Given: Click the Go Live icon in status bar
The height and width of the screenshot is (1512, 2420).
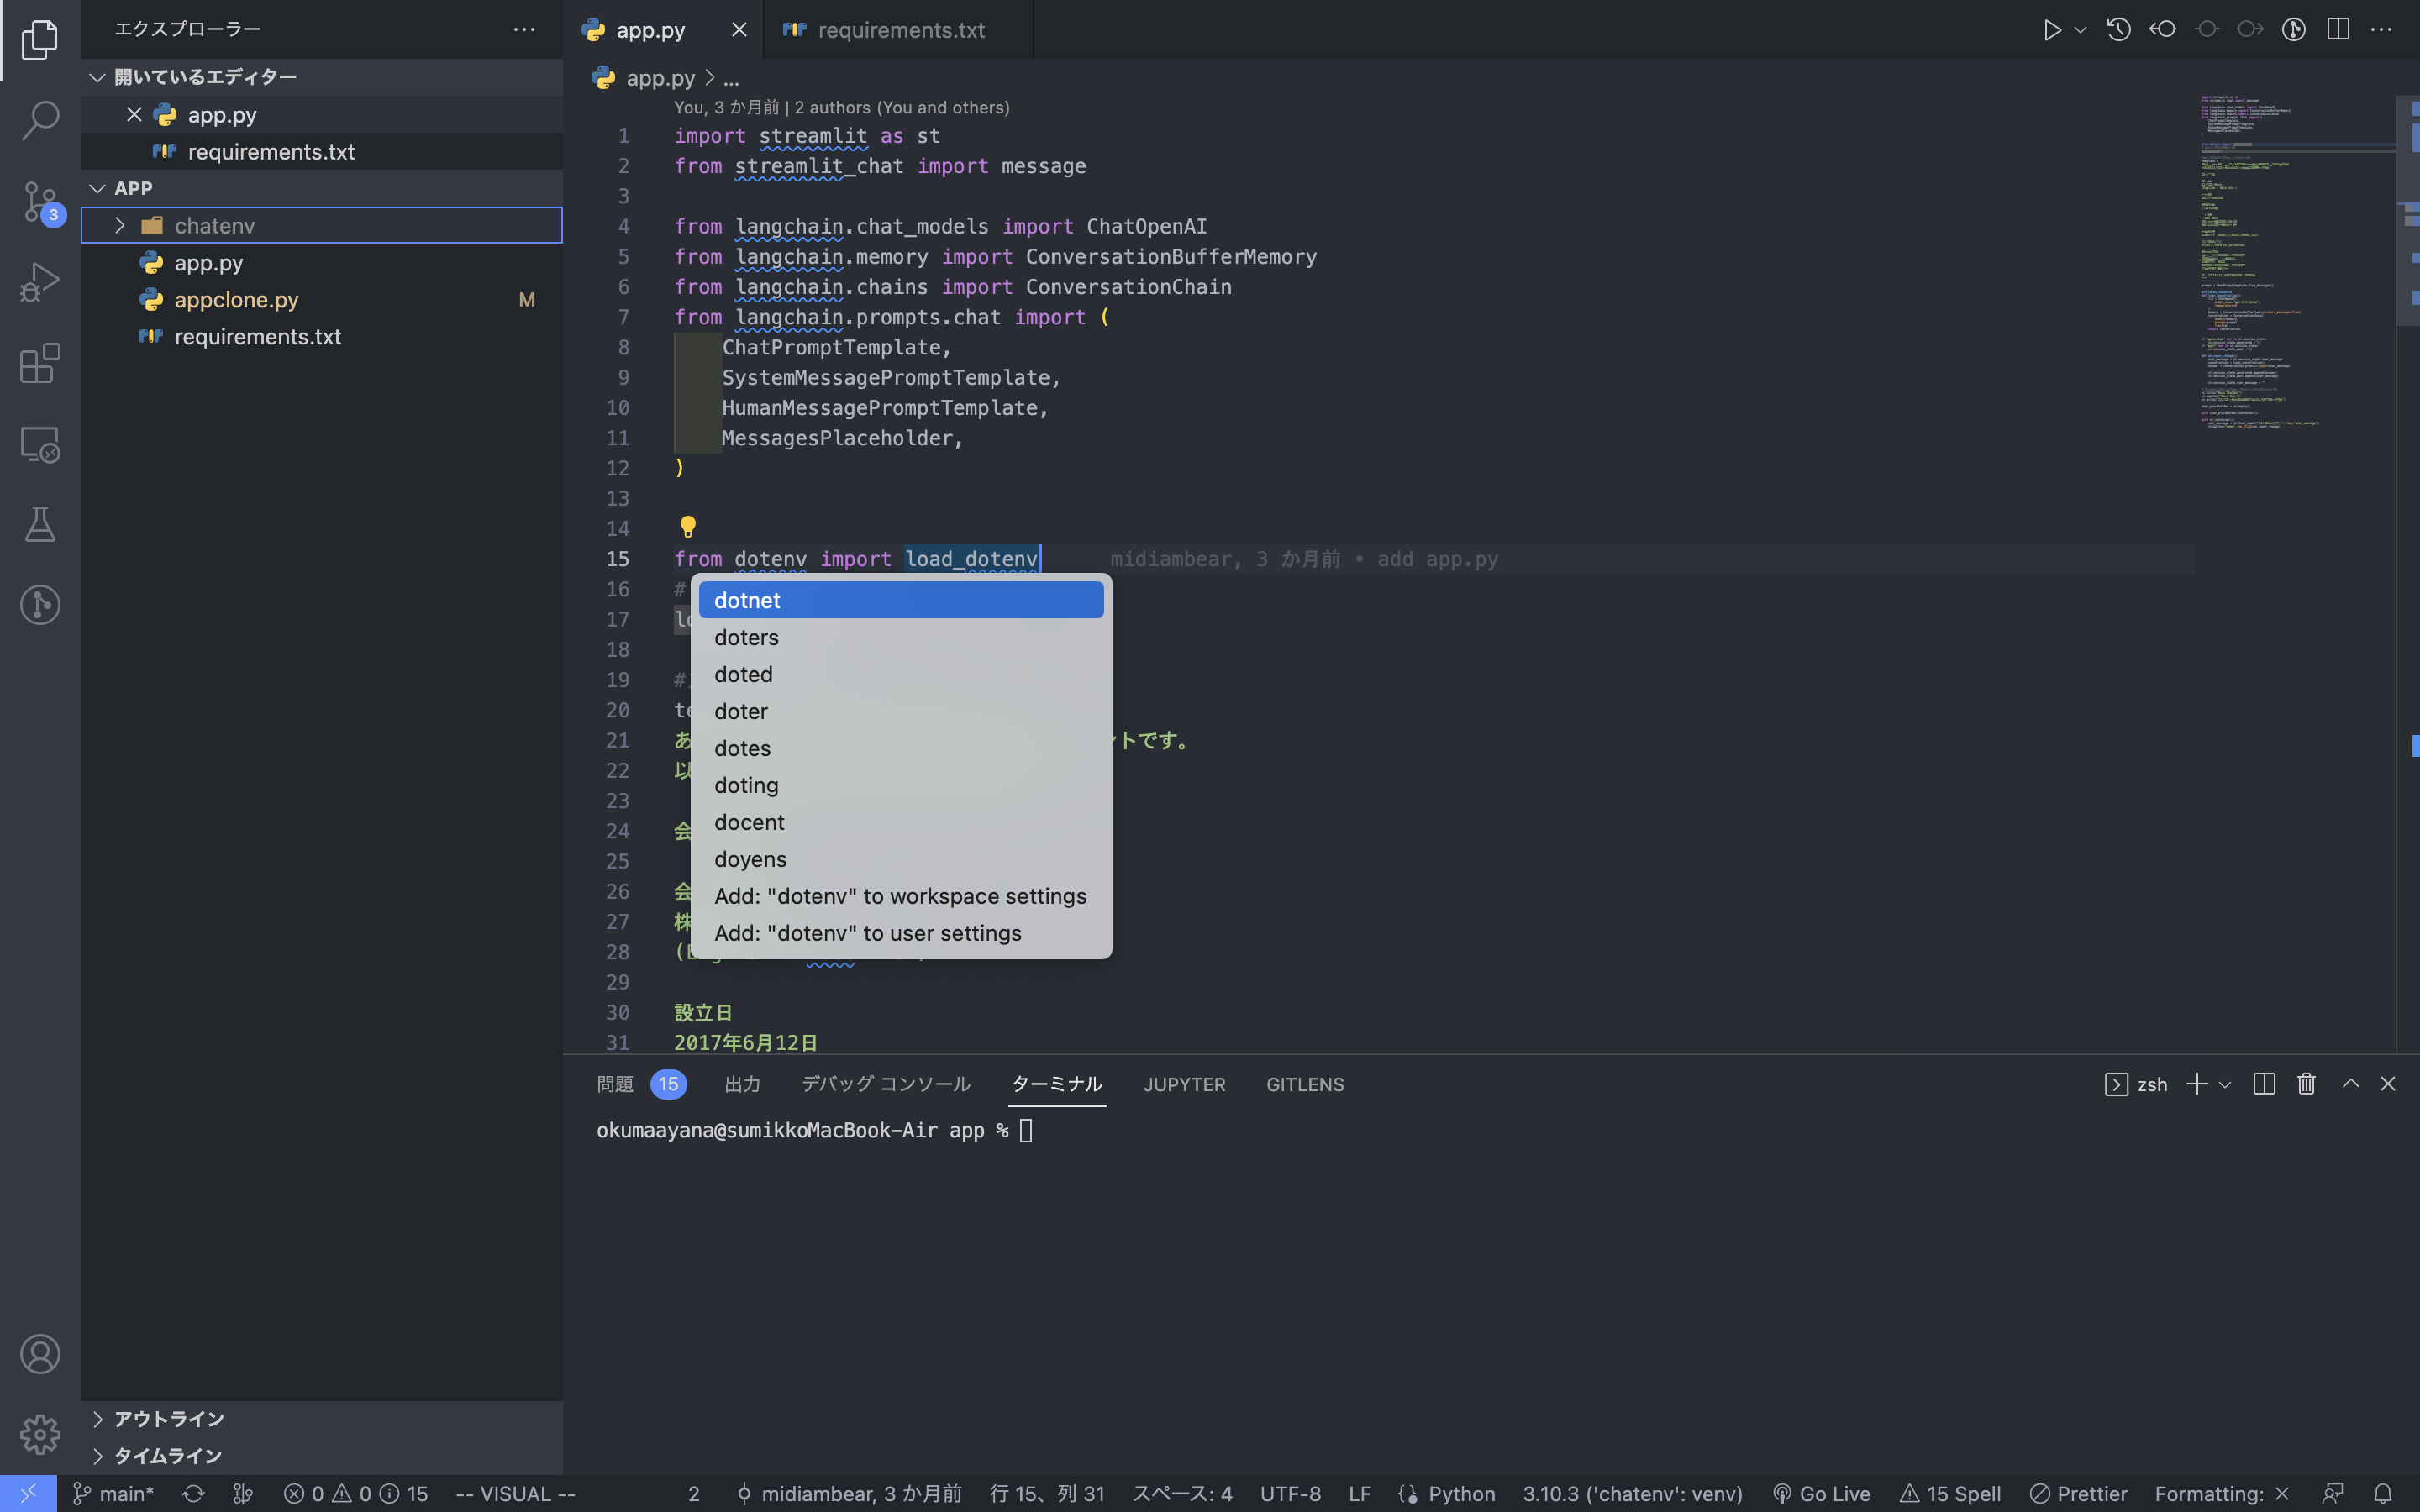Looking at the screenshot, I should click(1822, 1493).
